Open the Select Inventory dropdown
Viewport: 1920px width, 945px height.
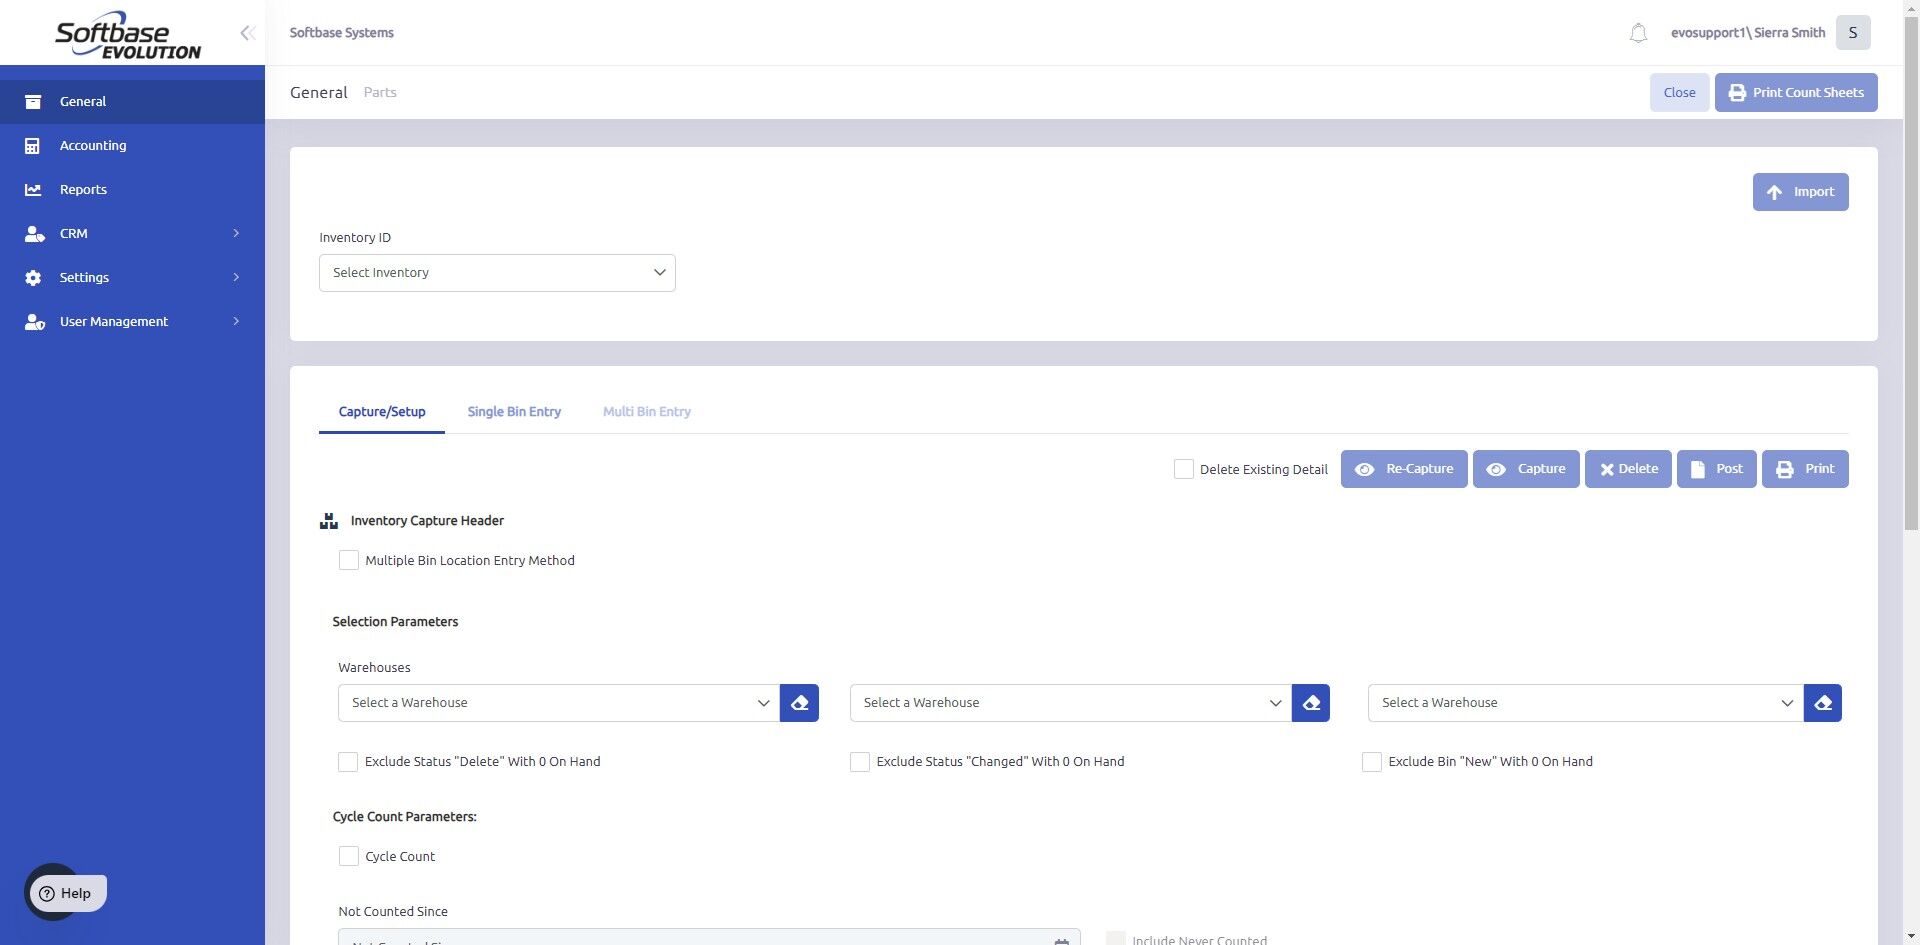click(497, 273)
